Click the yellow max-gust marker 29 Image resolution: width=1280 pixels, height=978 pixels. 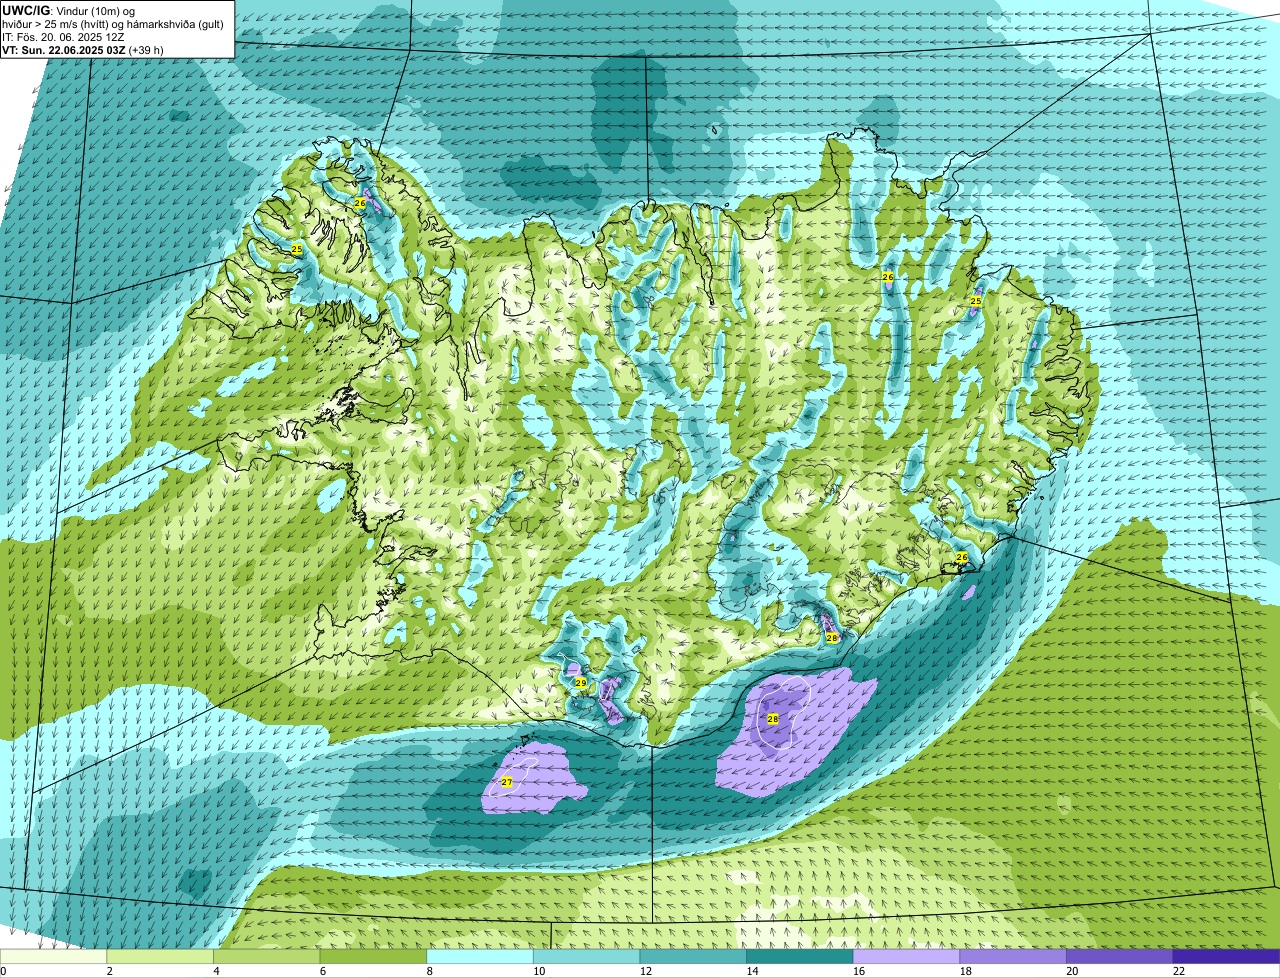(x=581, y=683)
